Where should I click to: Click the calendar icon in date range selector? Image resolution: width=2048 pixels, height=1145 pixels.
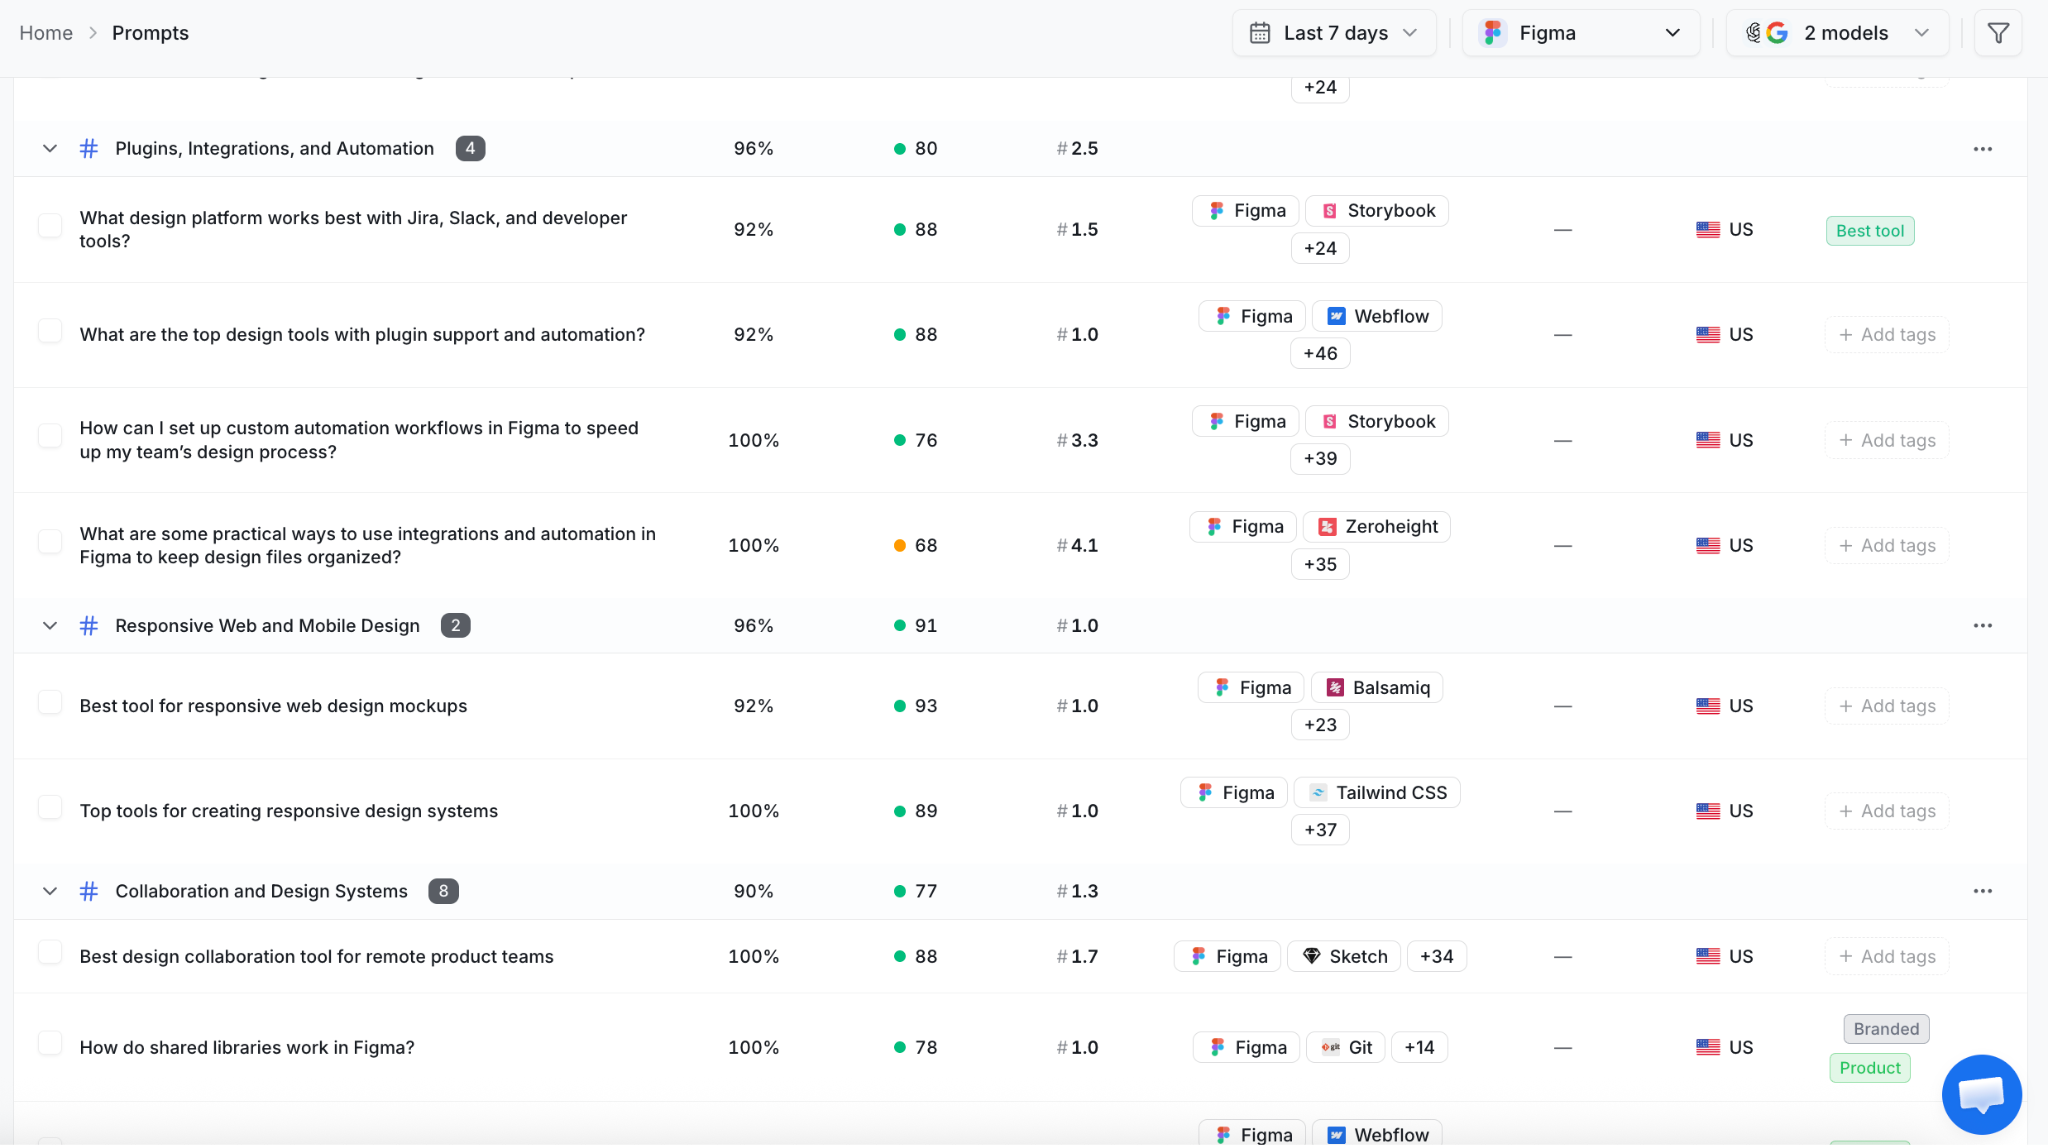(1260, 33)
